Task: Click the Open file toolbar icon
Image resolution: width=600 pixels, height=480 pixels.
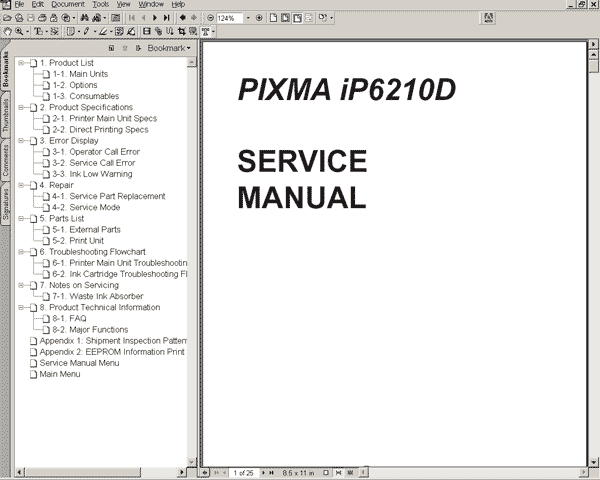Action: point(7,18)
